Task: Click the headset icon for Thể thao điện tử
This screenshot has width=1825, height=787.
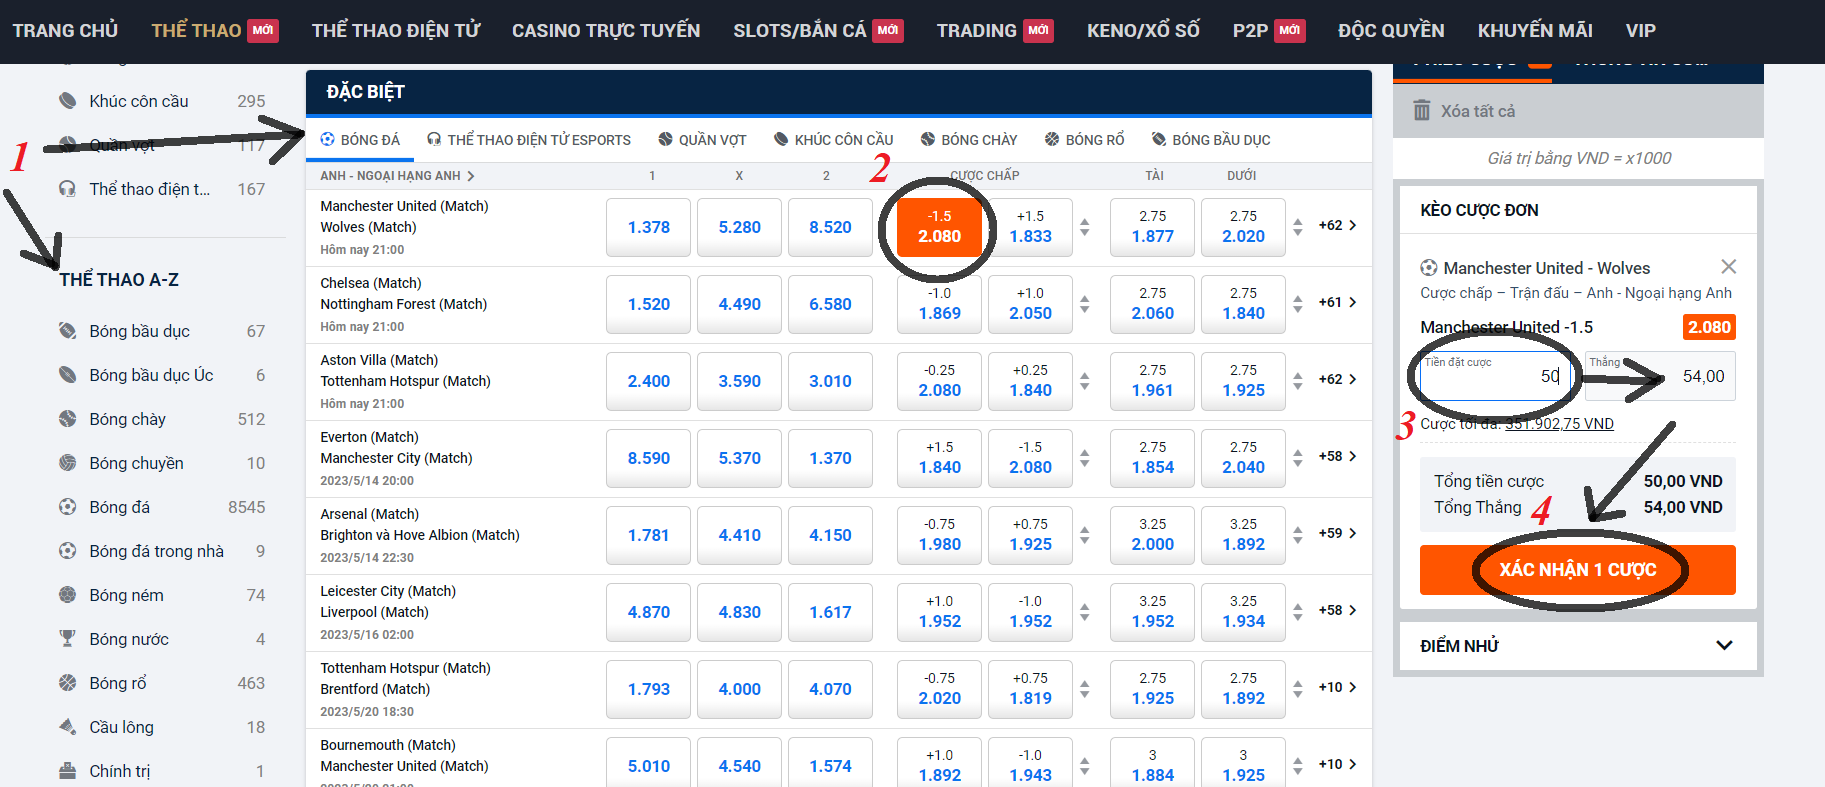Action: [x=67, y=189]
